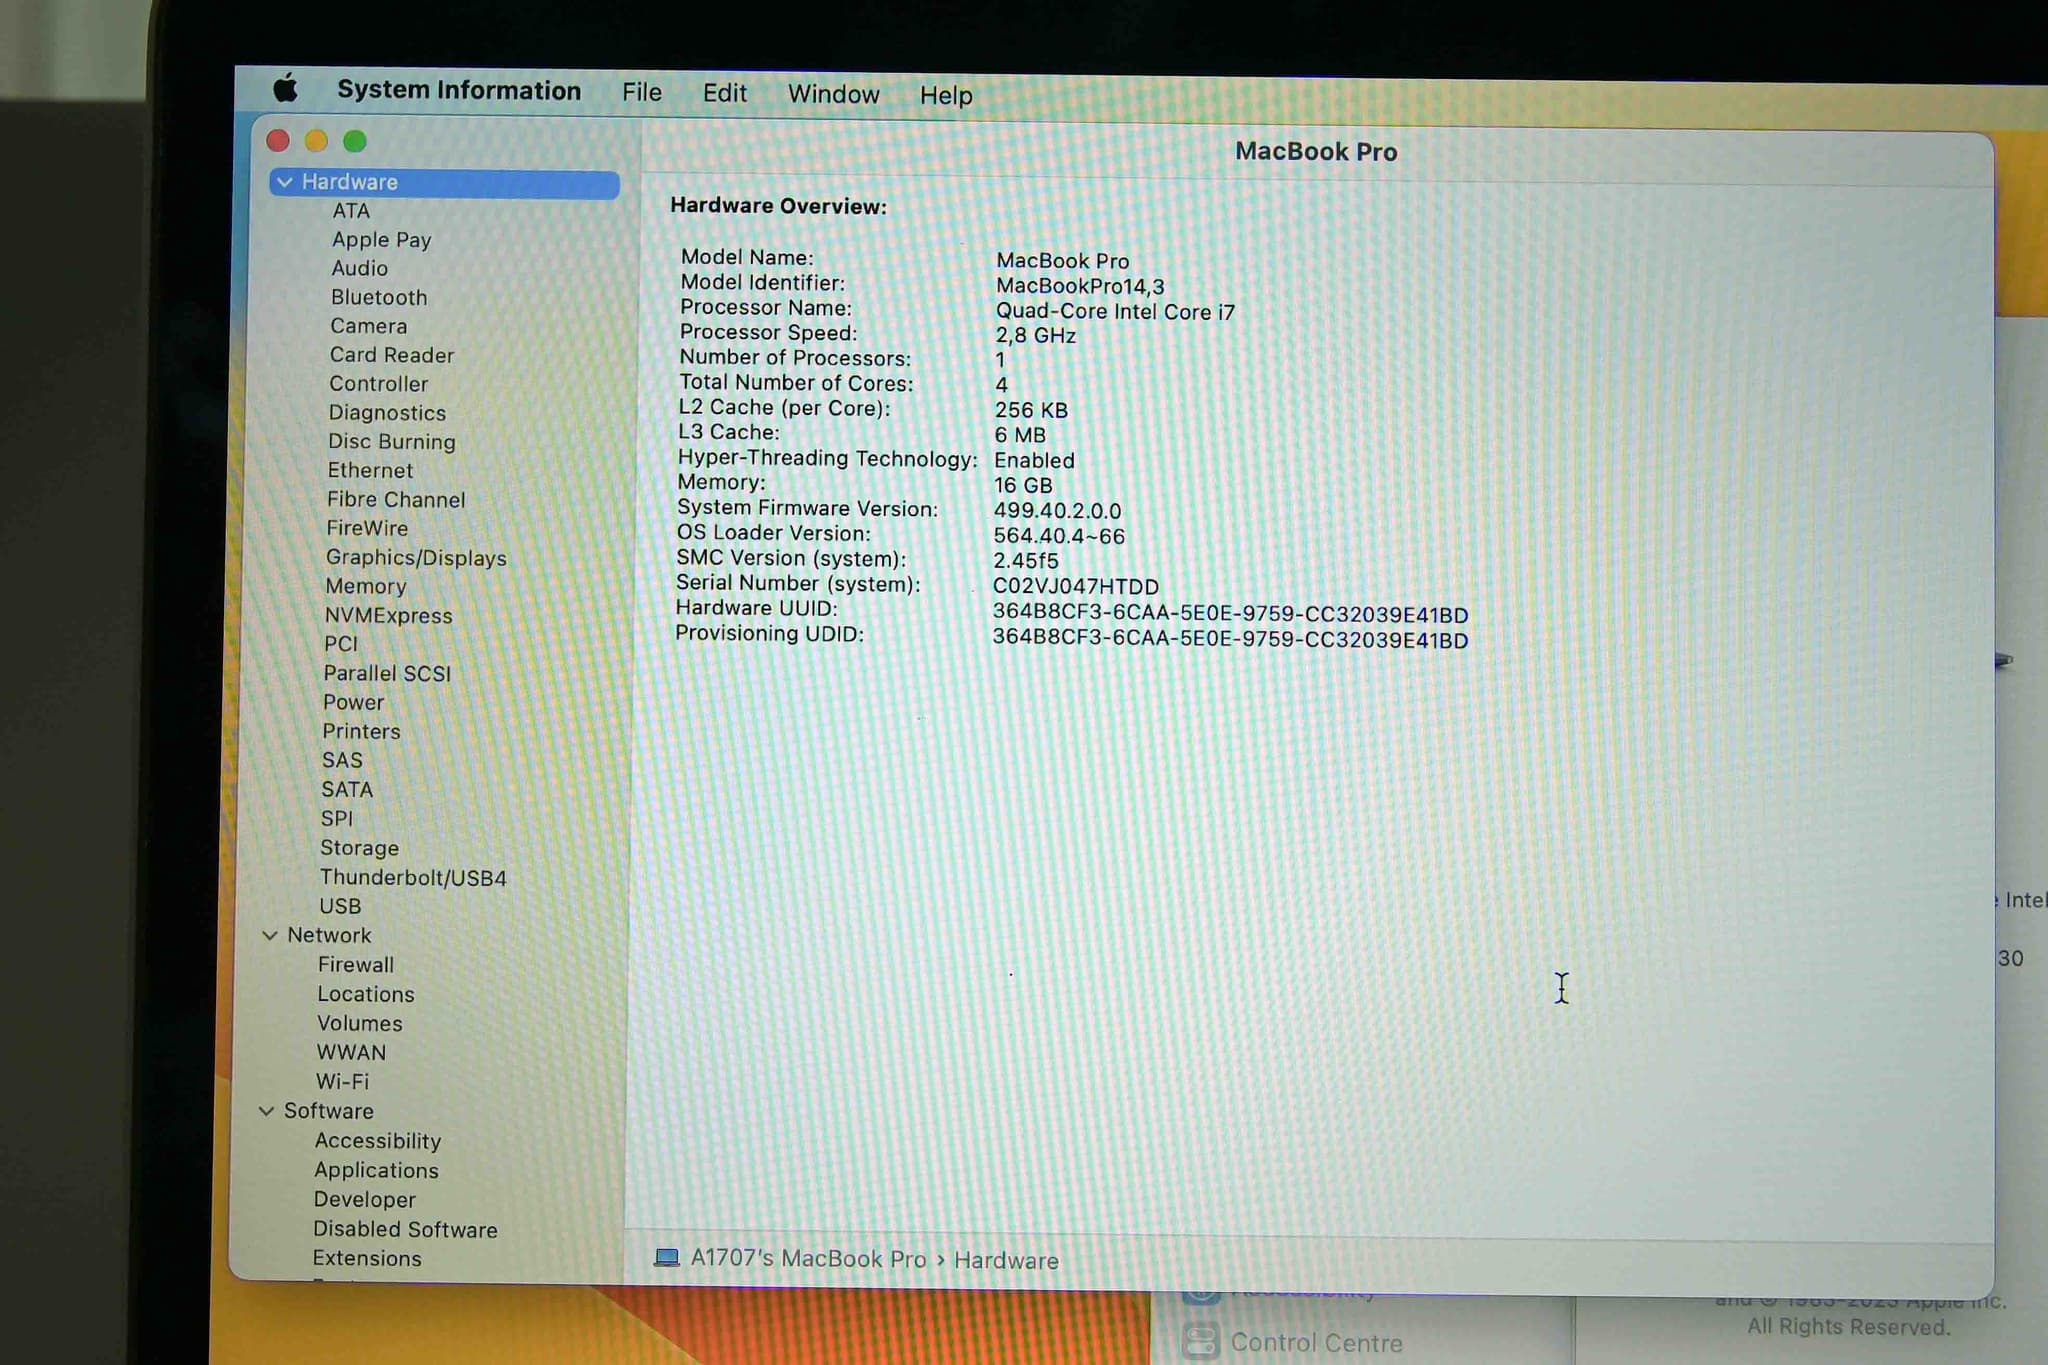Open the Edit menu
The image size is (2048, 1365).
pyautogui.click(x=724, y=93)
